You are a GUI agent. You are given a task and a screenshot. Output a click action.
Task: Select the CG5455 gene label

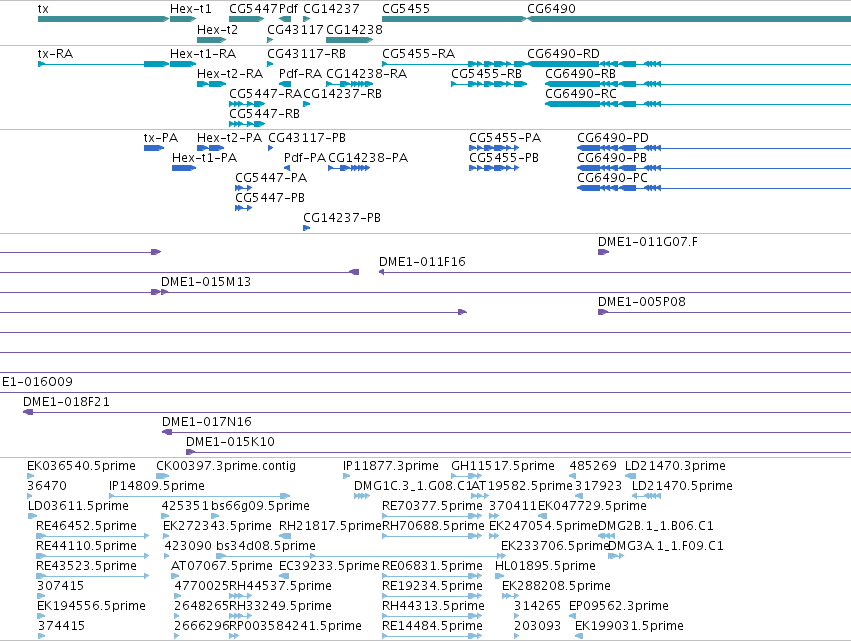(406, 9)
